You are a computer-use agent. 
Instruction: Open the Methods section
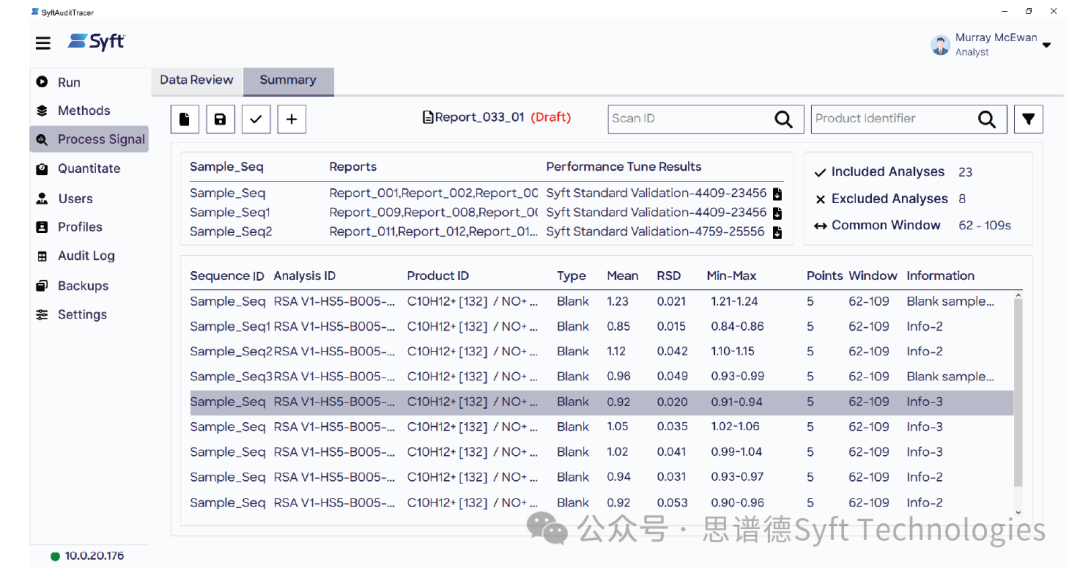84,111
